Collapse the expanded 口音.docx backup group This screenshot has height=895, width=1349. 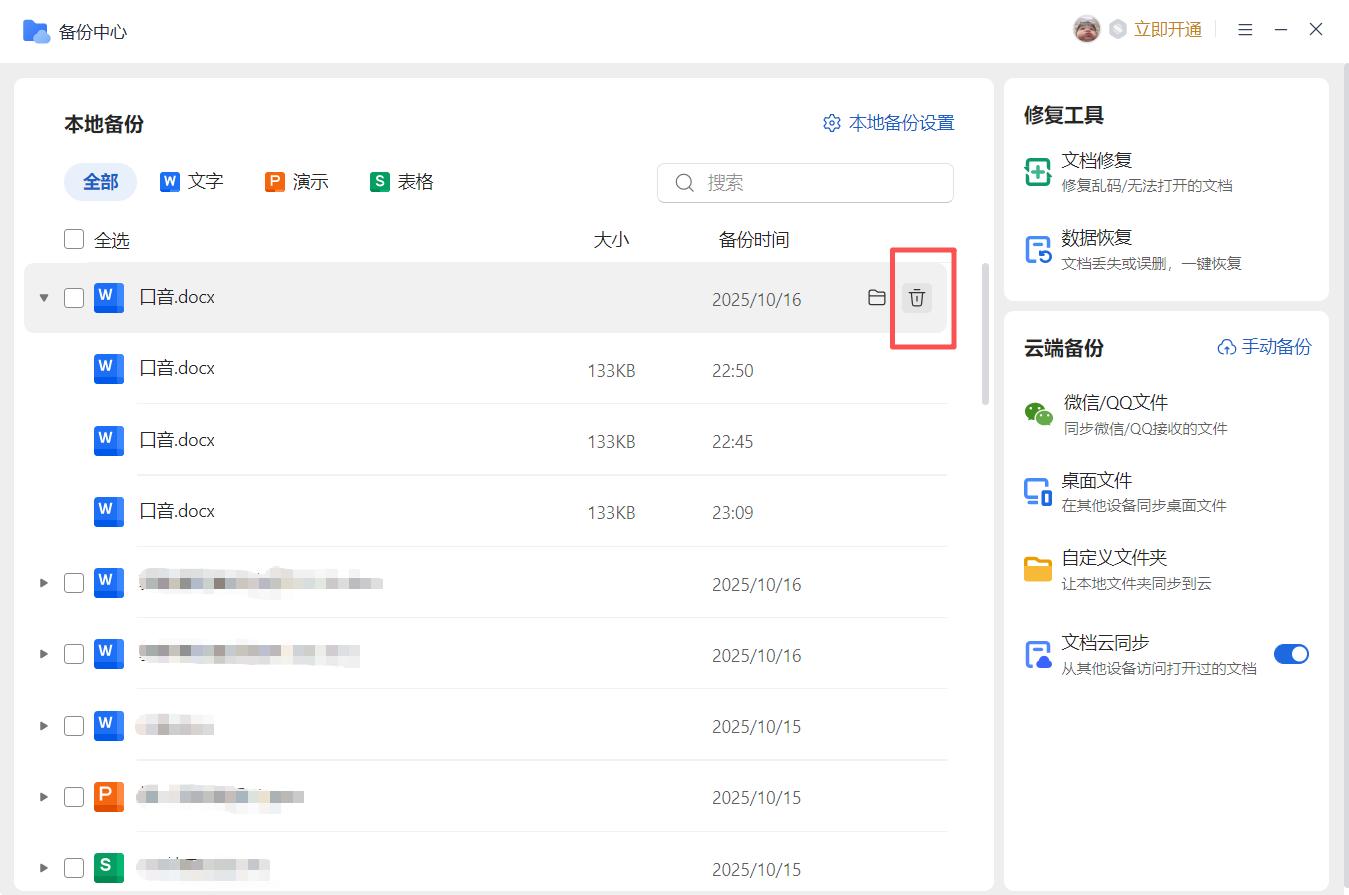pyautogui.click(x=43, y=298)
